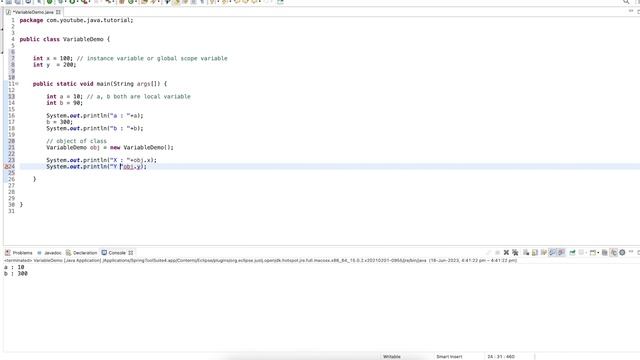
Task: Click the 'public static void main' line
Action: tap(100, 84)
